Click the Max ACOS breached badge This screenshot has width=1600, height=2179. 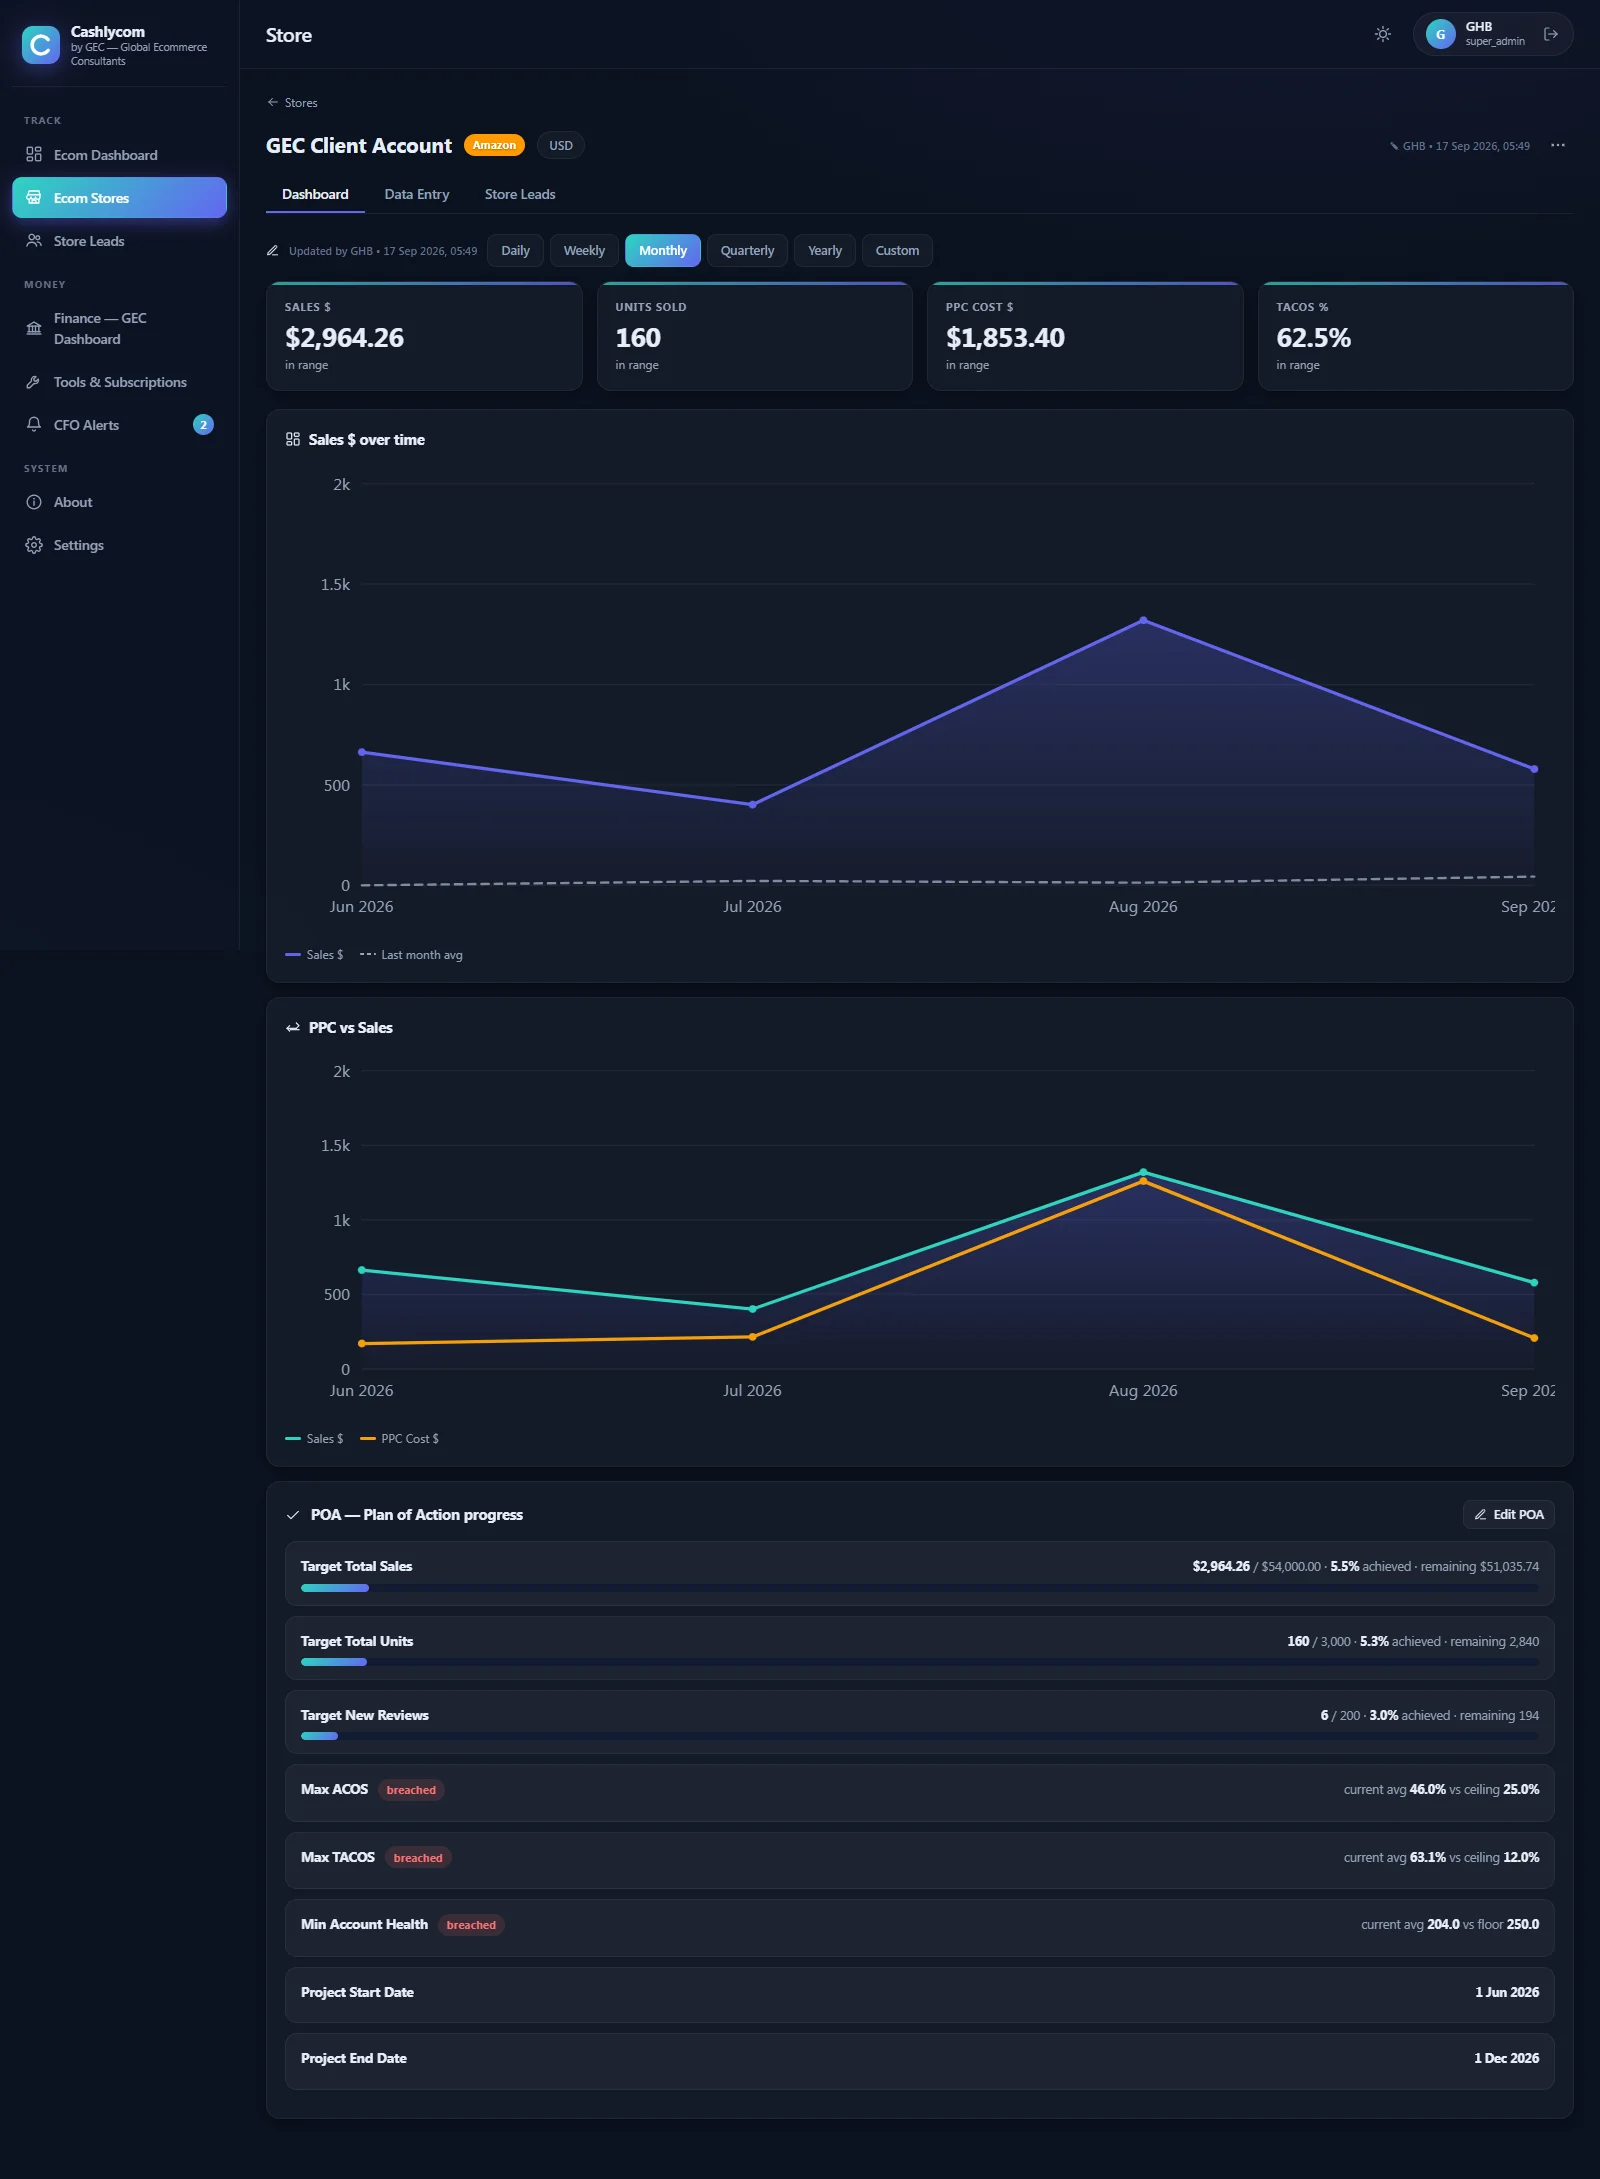tap(411, 1790)
